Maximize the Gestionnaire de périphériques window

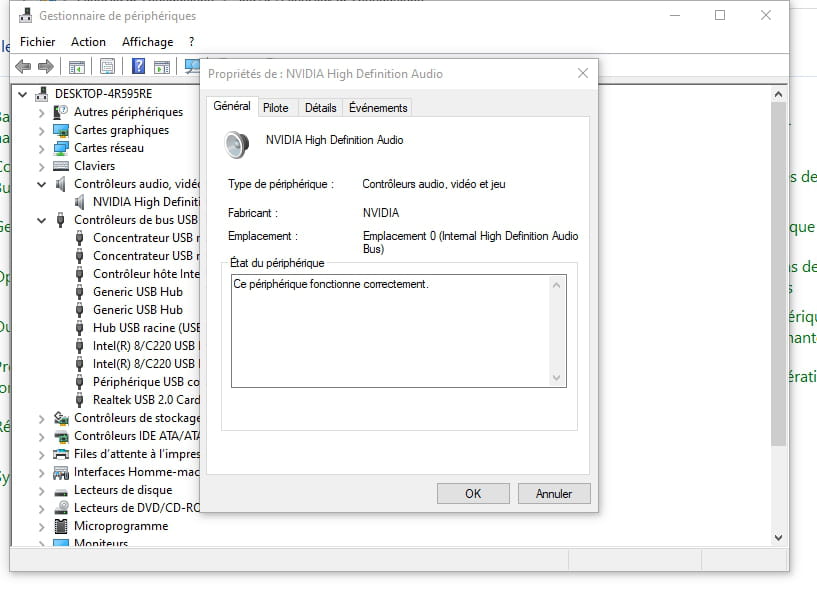click(720, 15)
